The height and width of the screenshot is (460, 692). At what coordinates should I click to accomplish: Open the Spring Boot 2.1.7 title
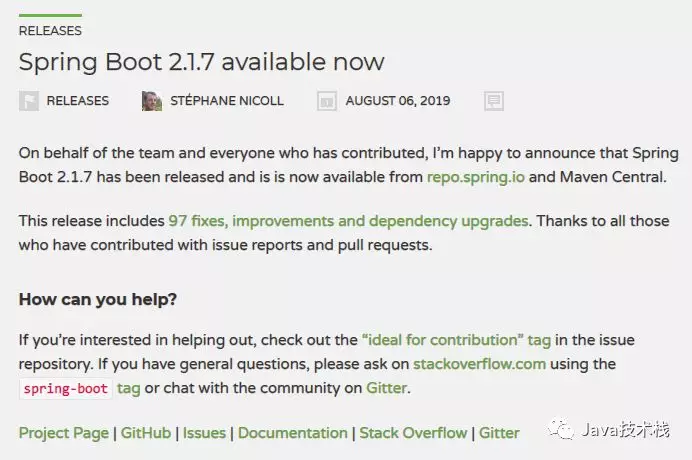(202, 61)
